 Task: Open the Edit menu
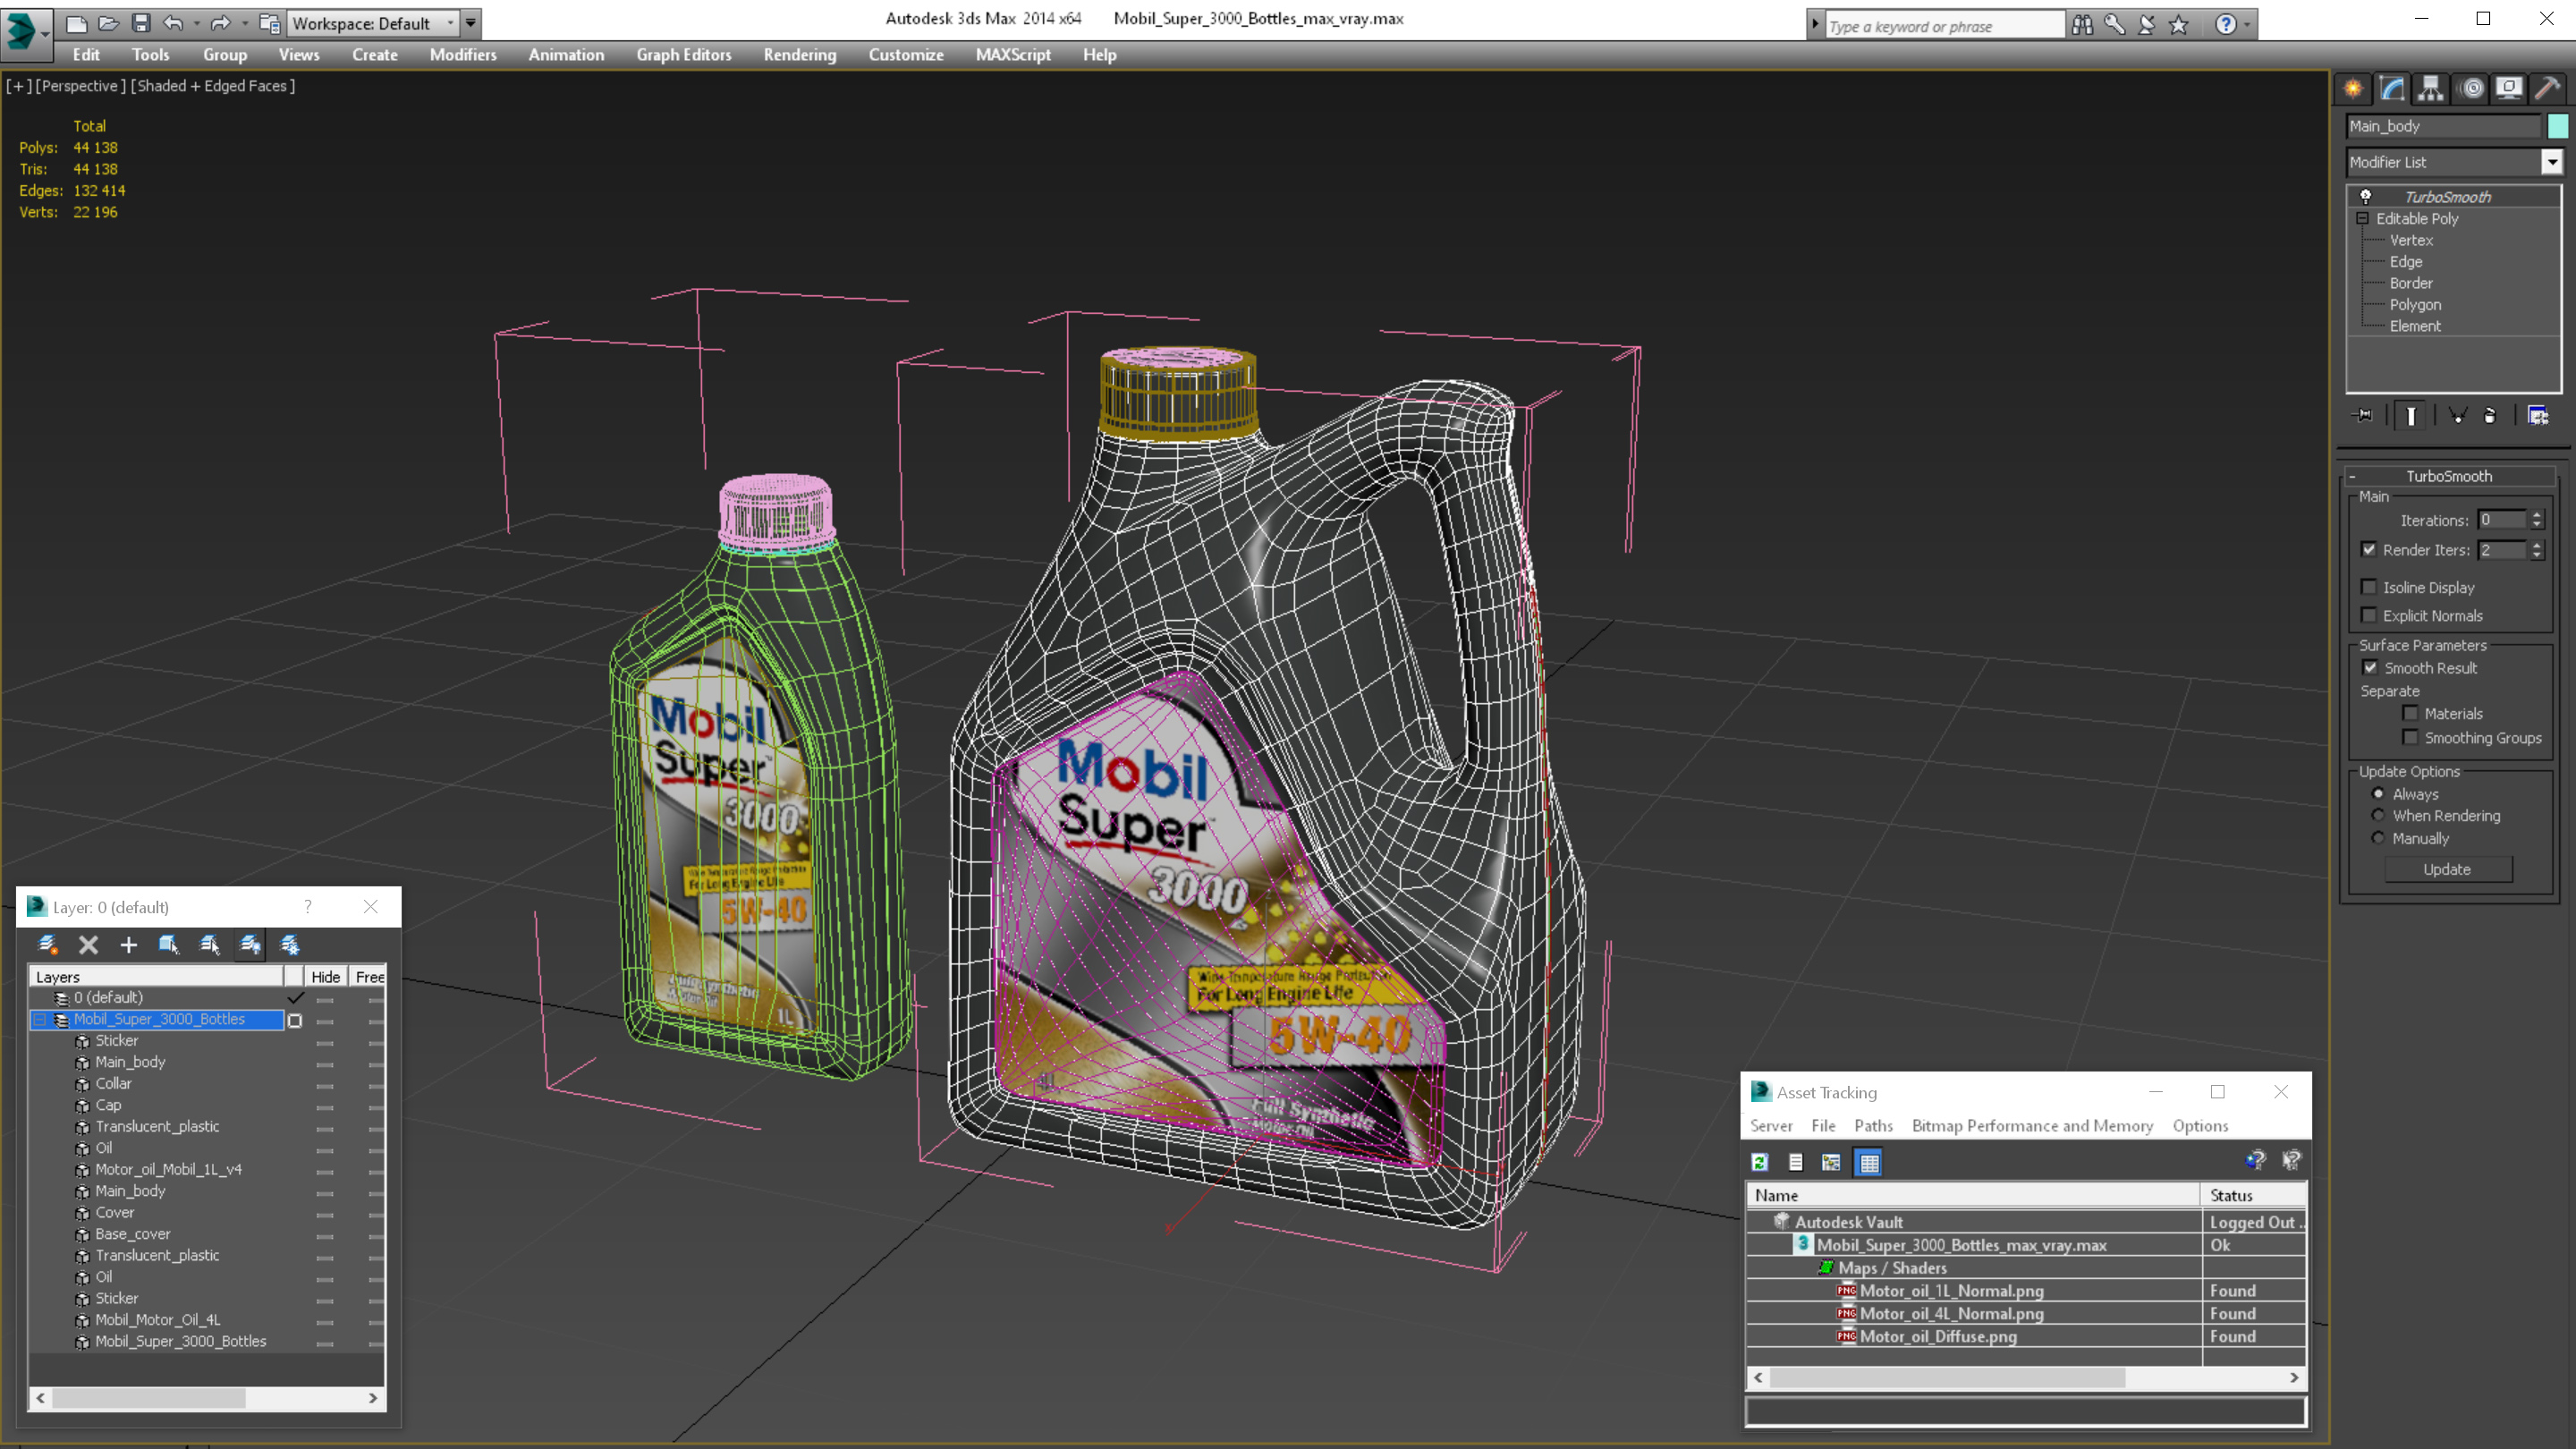86,55
